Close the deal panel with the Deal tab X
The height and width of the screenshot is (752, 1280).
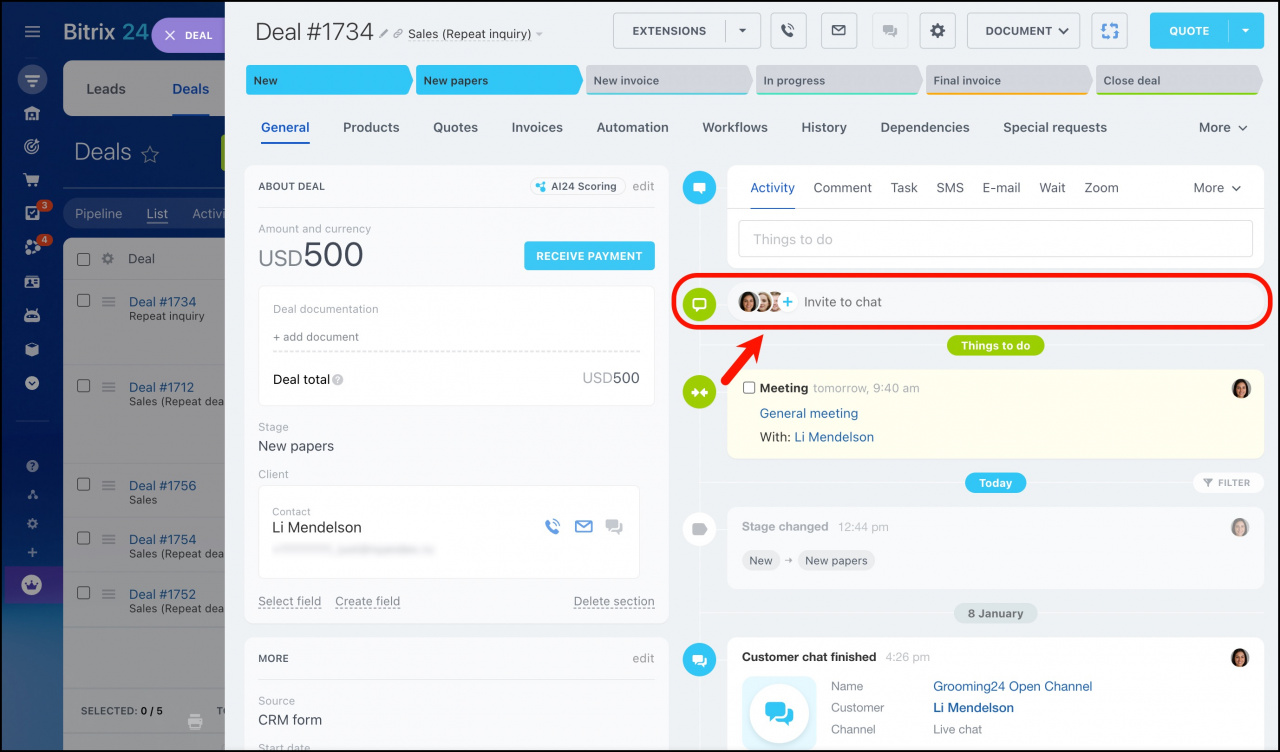[170, 35]
